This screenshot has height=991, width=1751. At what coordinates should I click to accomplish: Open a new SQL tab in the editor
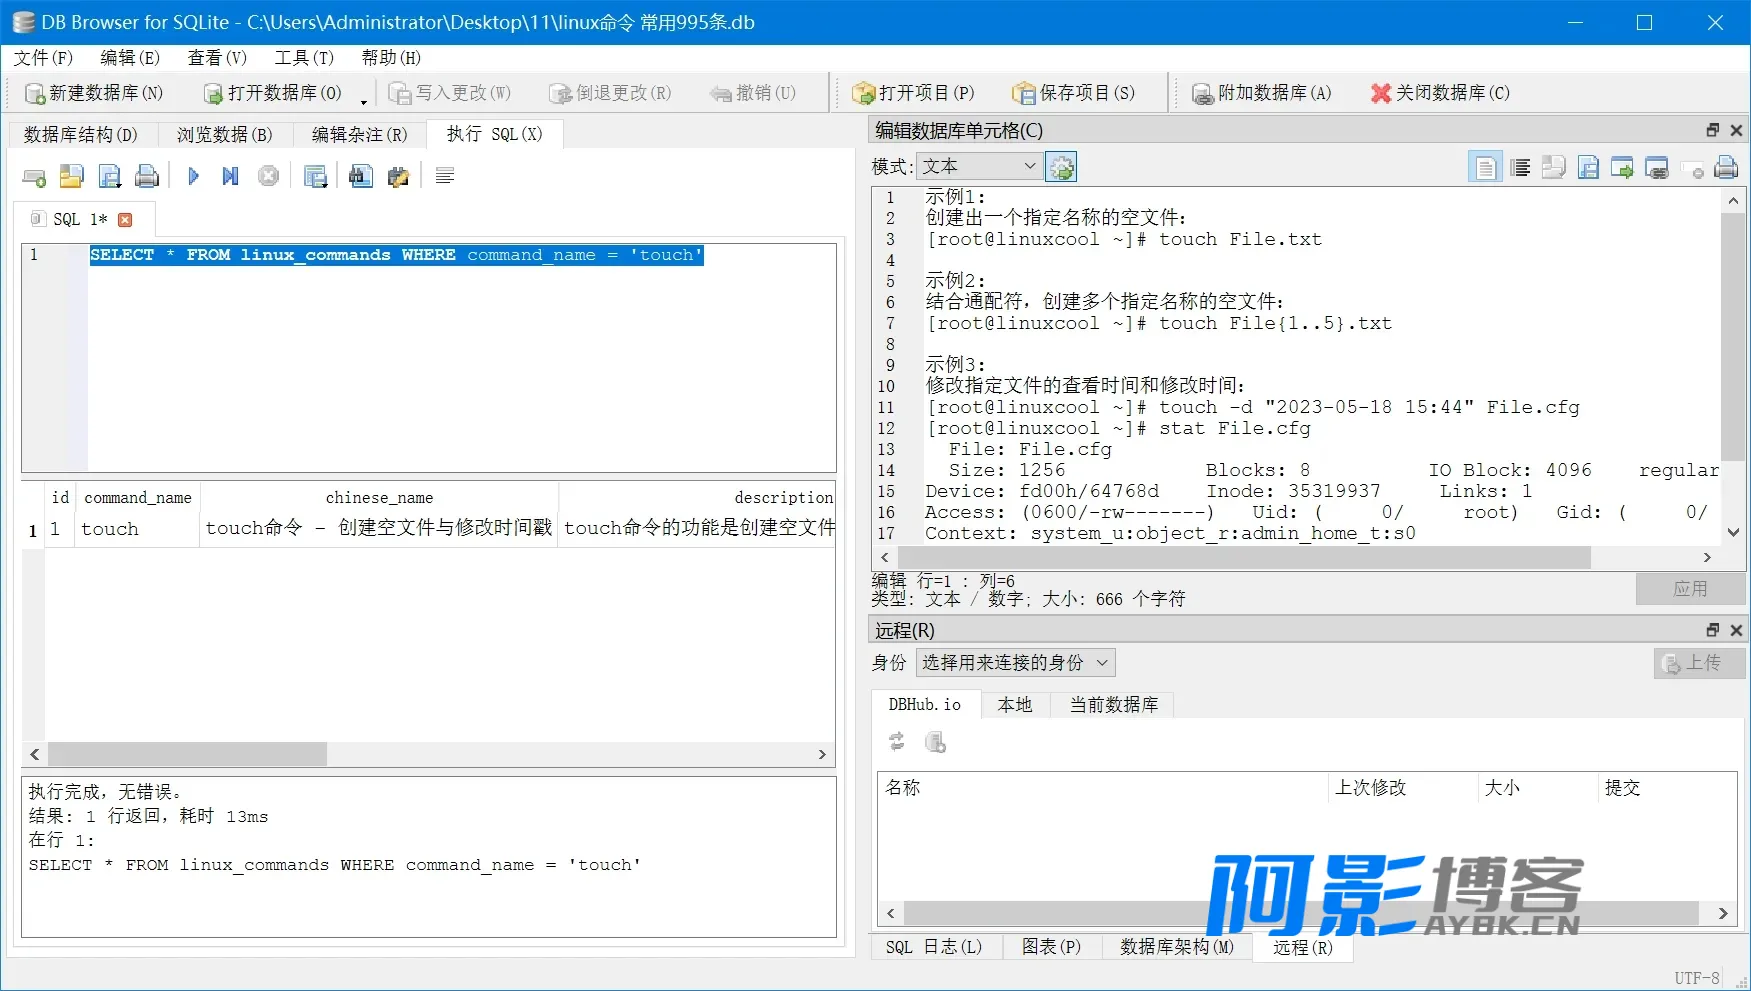click(x=34, y=177)
